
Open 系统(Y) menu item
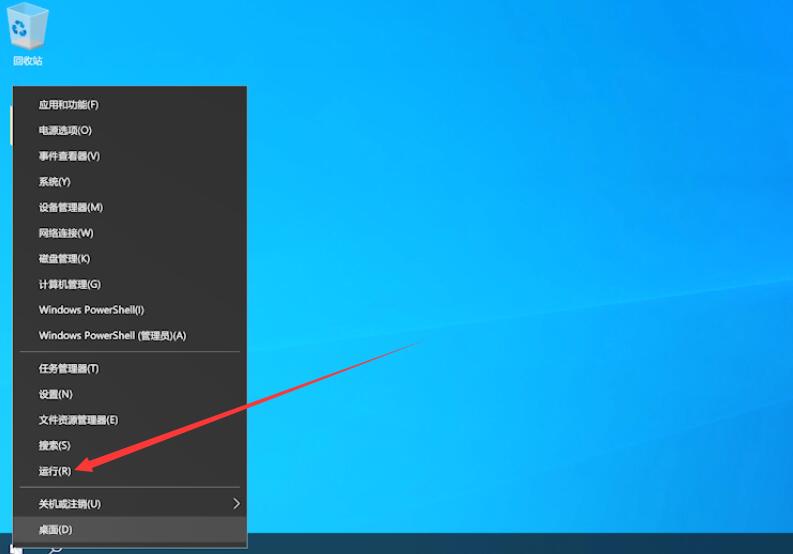tap(130, 182)
